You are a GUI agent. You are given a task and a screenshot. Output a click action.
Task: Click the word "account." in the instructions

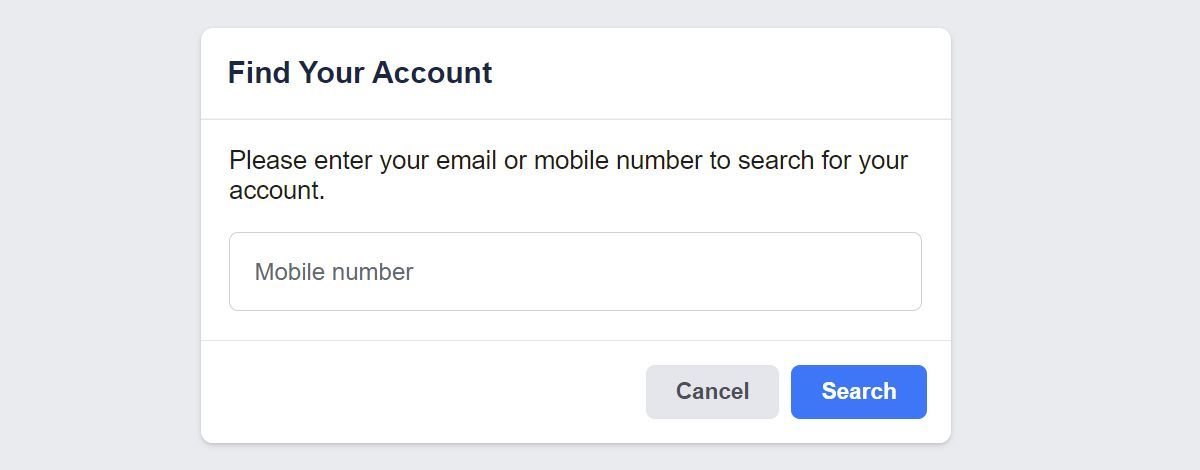277,191
